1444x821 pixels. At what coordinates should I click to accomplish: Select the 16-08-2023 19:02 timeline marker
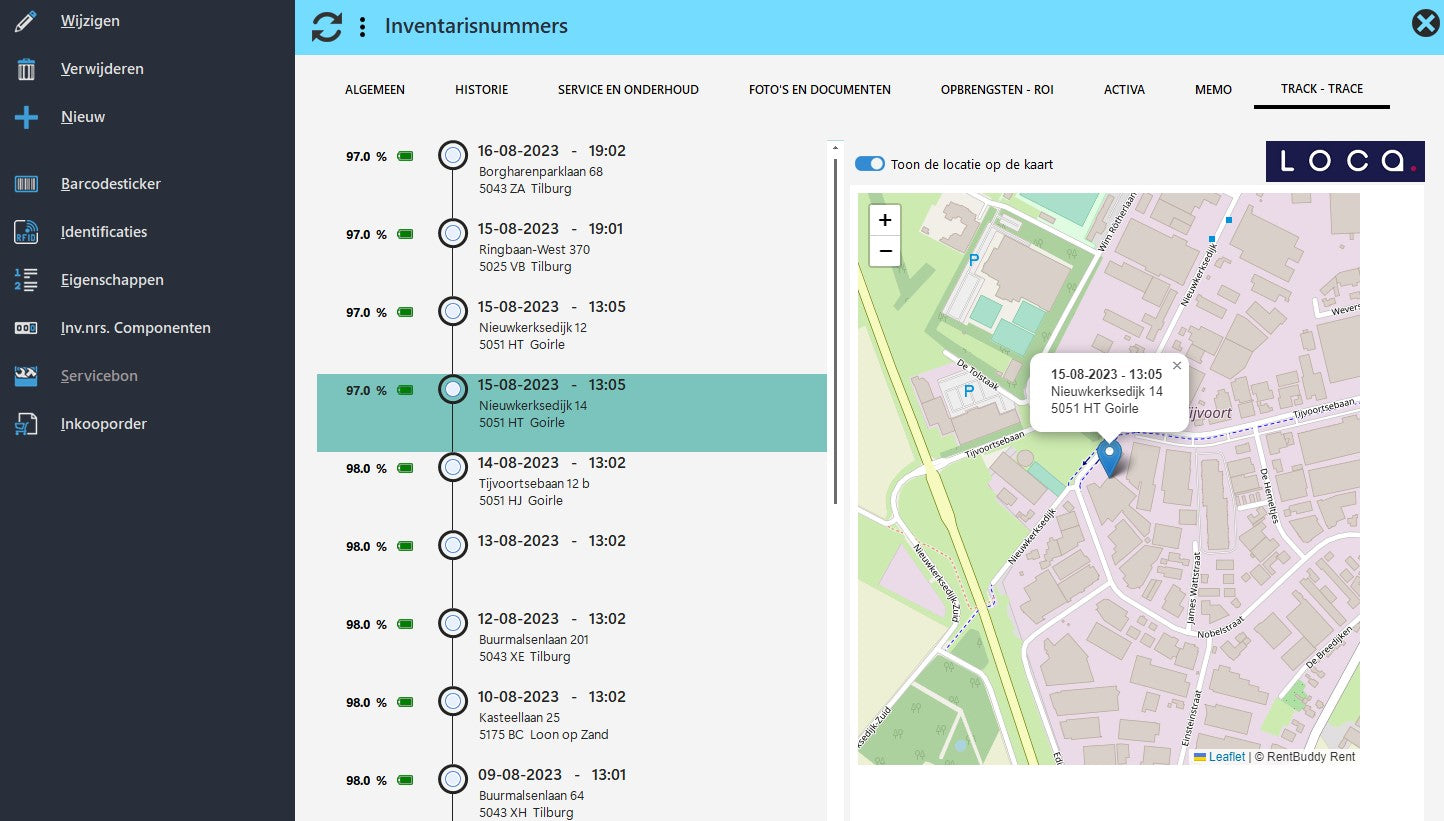coord(453,155)
